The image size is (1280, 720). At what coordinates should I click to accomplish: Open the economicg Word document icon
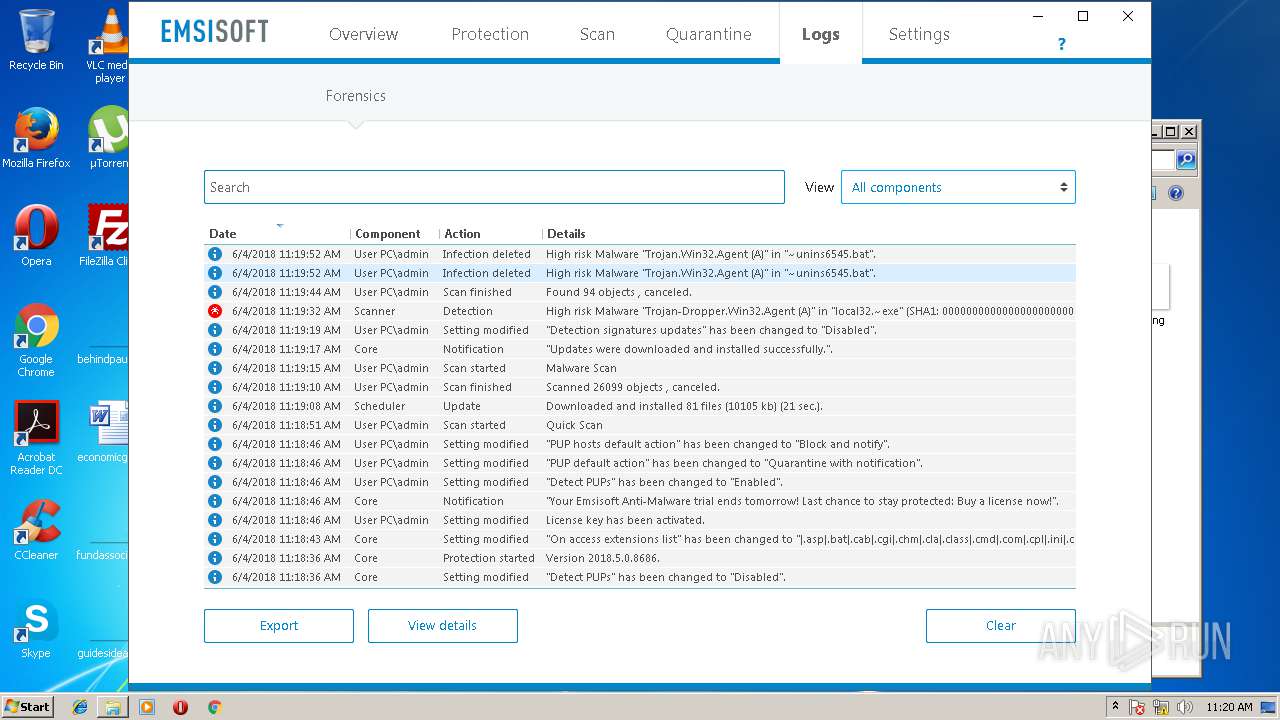(104, 432)
